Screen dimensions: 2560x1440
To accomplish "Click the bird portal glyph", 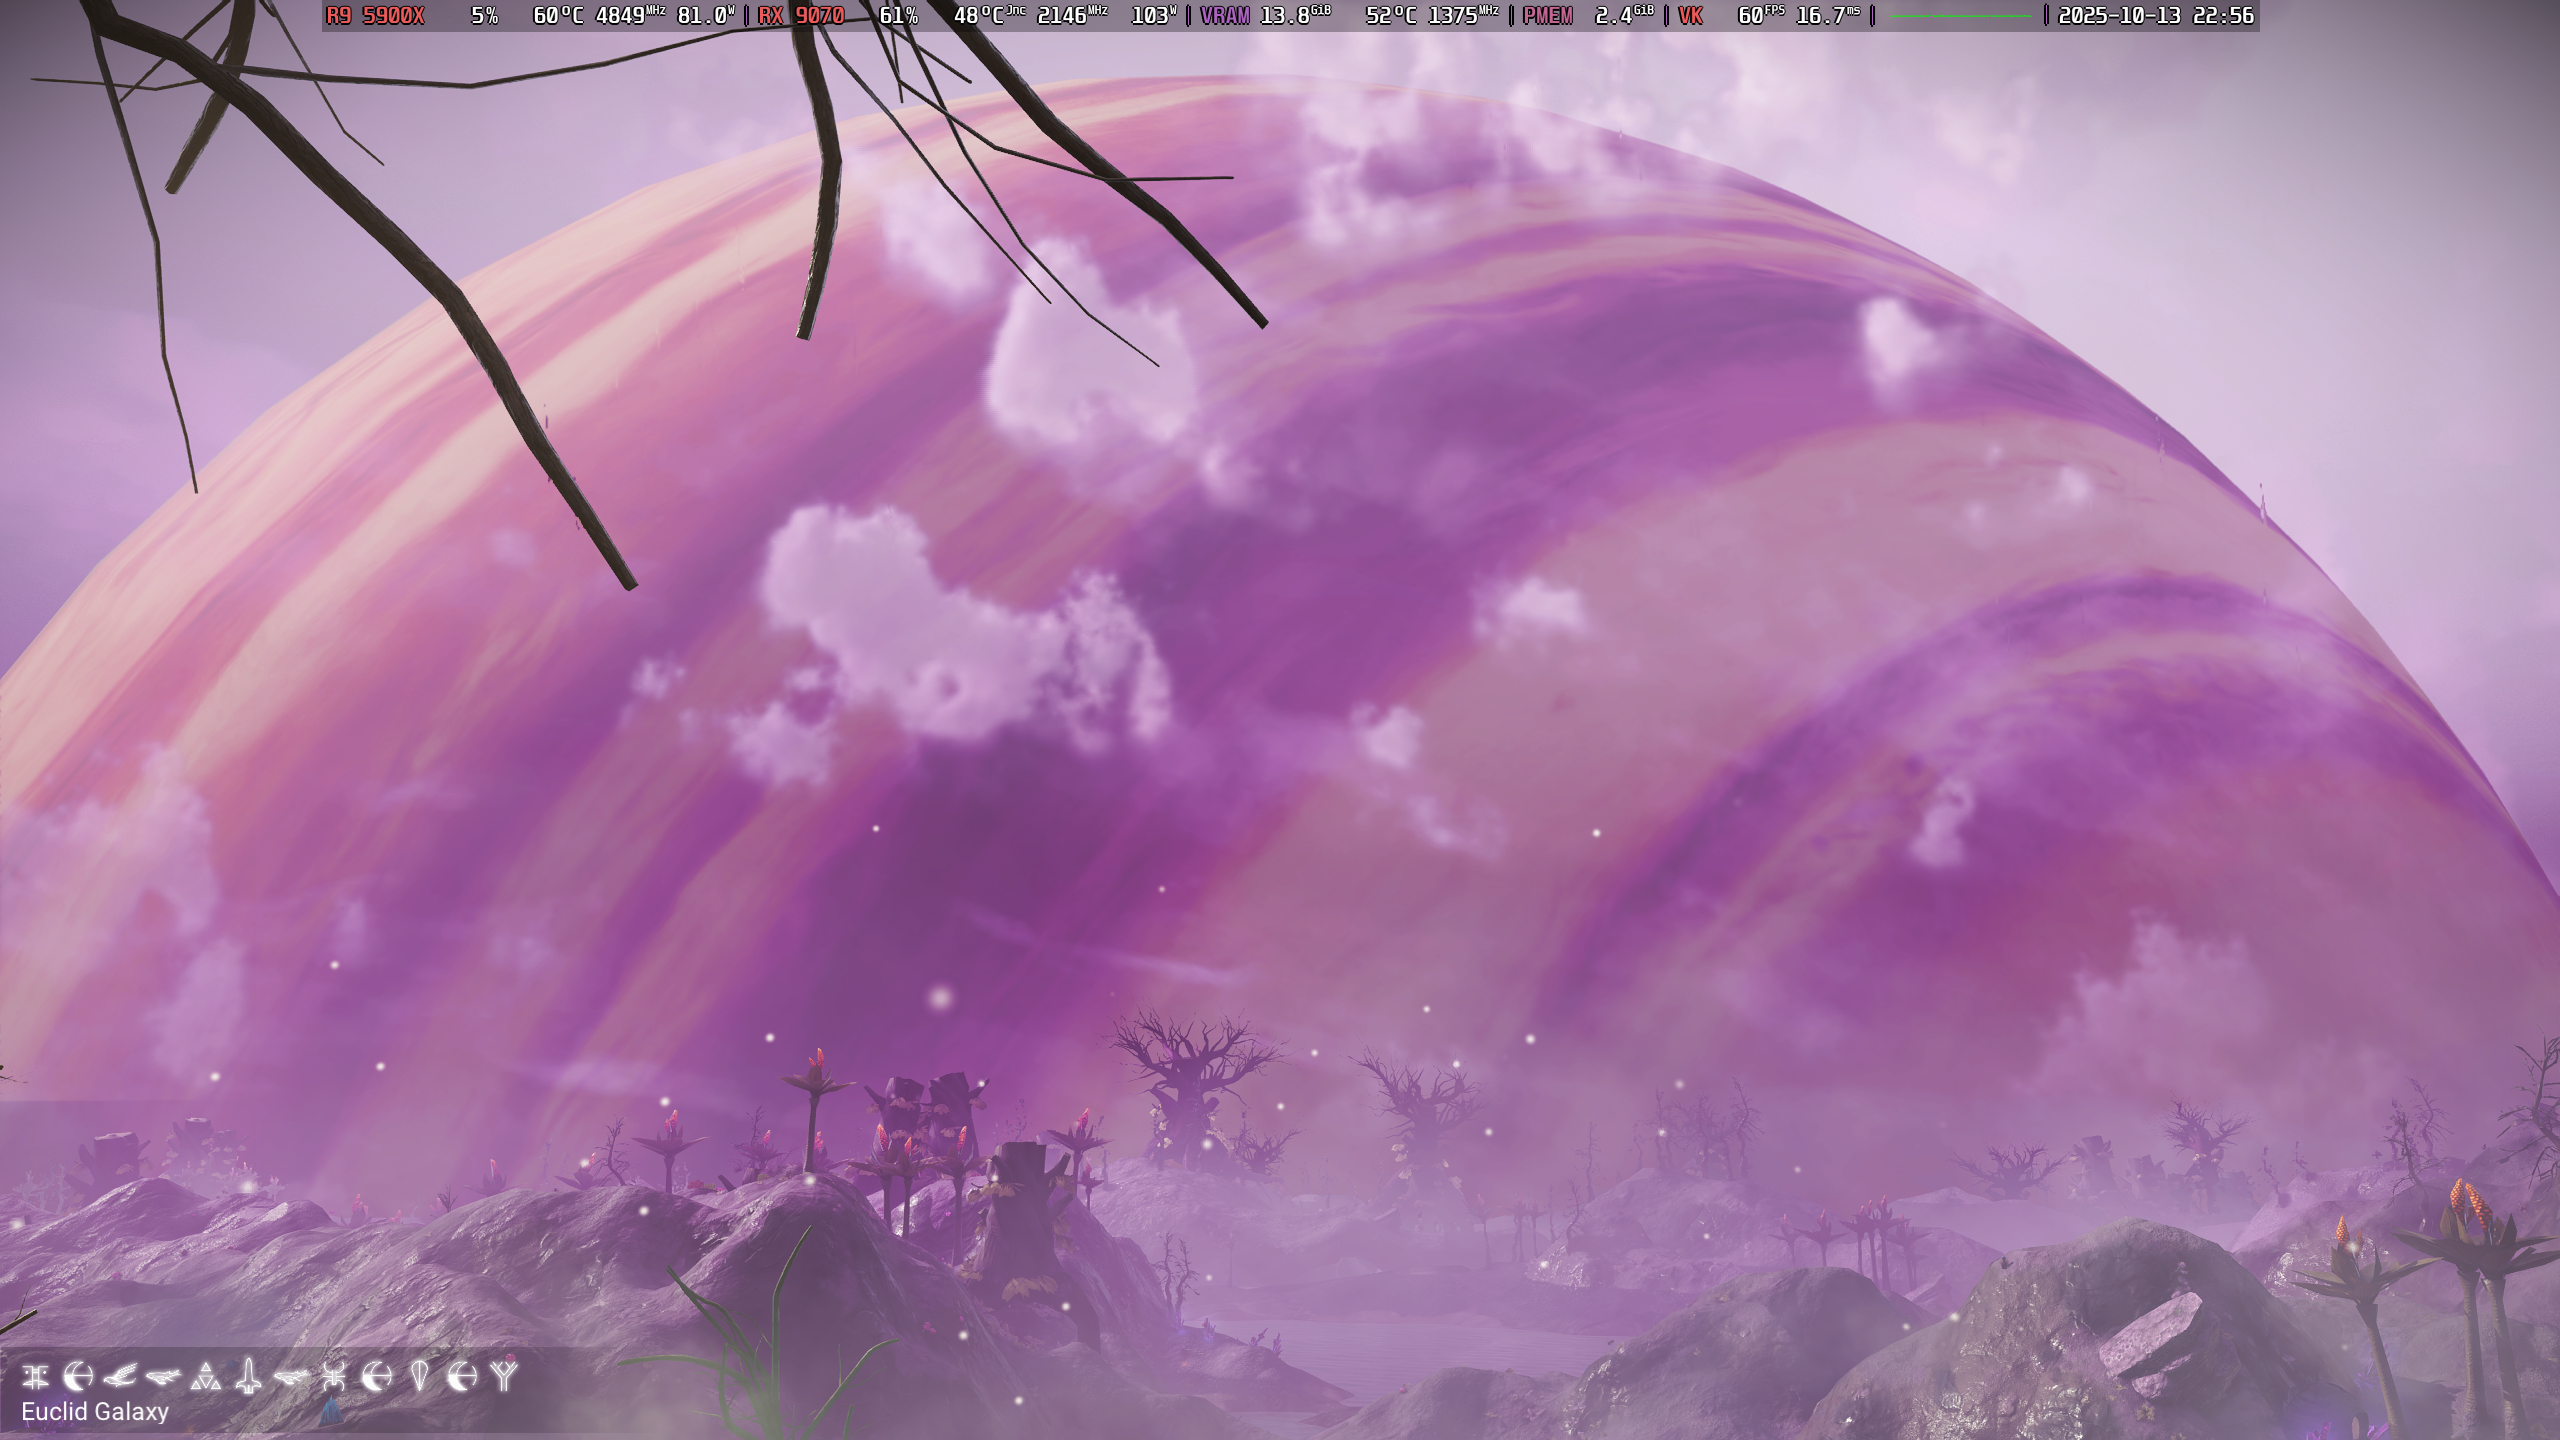I will point(119,1377).
